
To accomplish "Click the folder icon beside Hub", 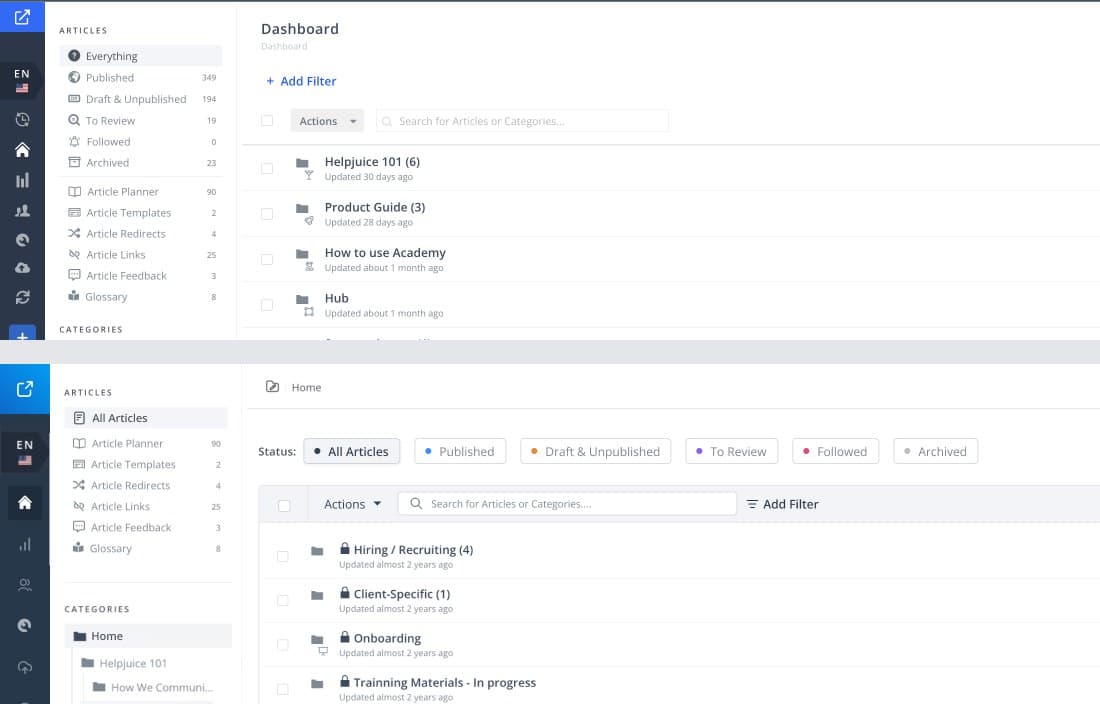I will tap(302, 299).
